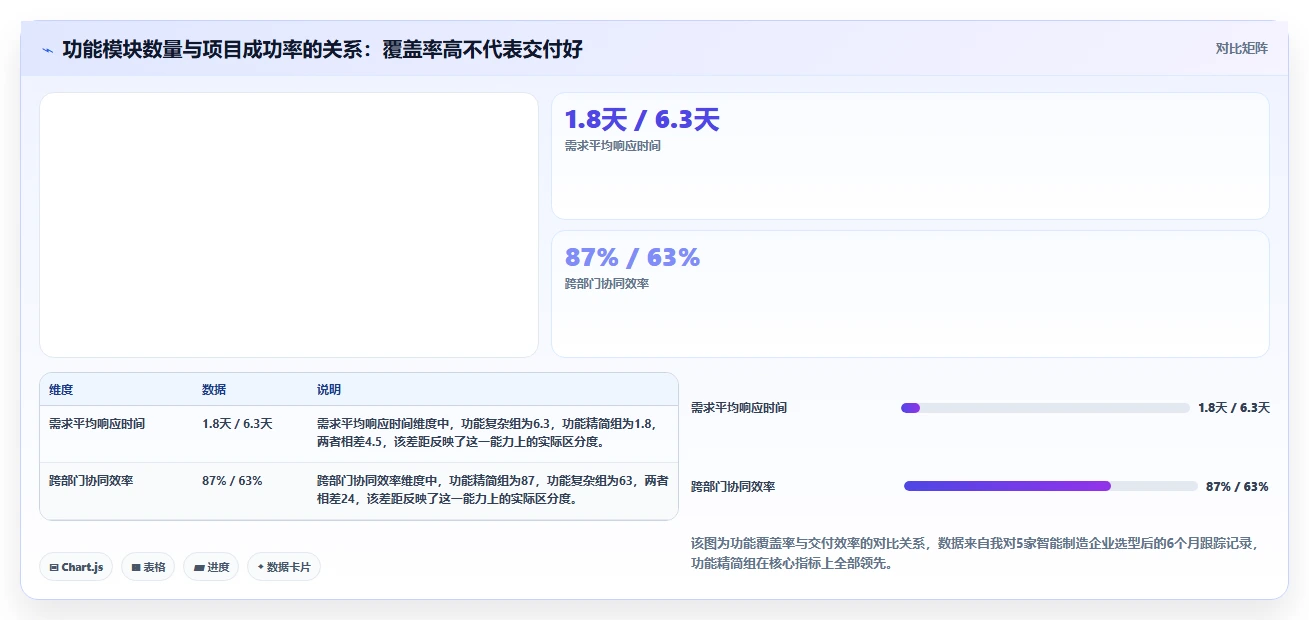Screen dimensions: 1309x620
Task: Click table data cell 87% / 63%
Action: tap(232, 481)
